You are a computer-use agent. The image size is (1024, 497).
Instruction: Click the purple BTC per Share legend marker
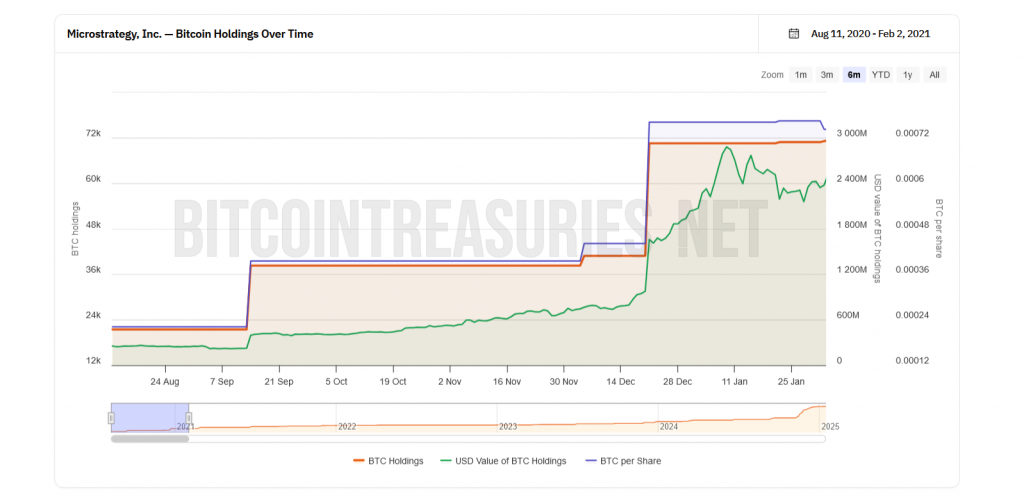click(x=590, y=461)
